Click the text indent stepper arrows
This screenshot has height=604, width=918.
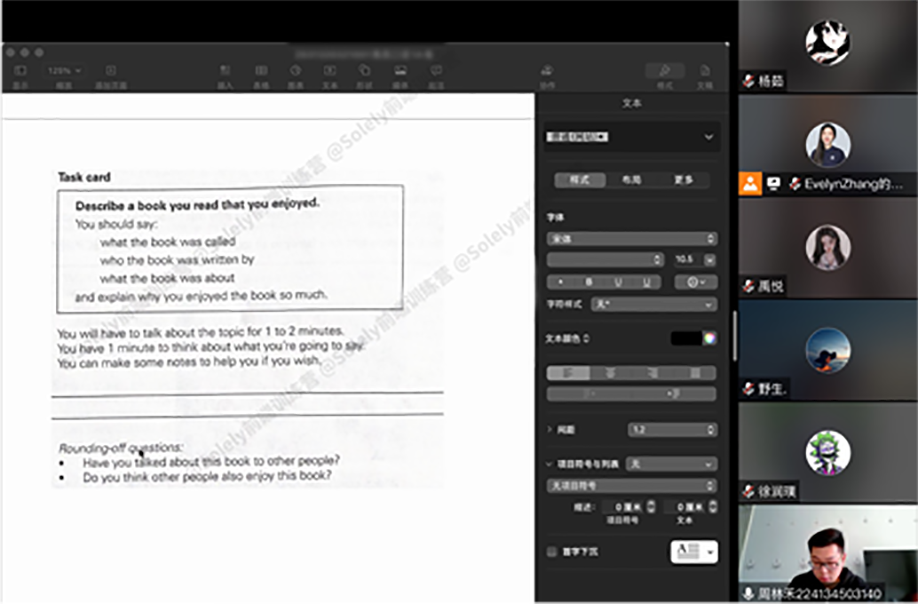(713, 507)
